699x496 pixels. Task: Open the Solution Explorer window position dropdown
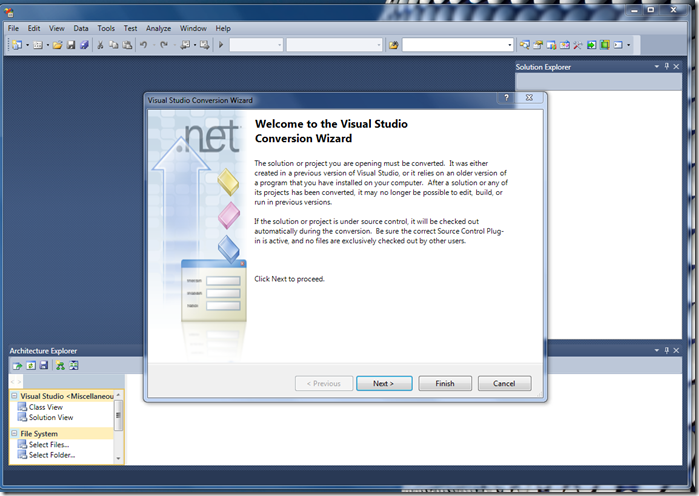click(x=657, y=66)
